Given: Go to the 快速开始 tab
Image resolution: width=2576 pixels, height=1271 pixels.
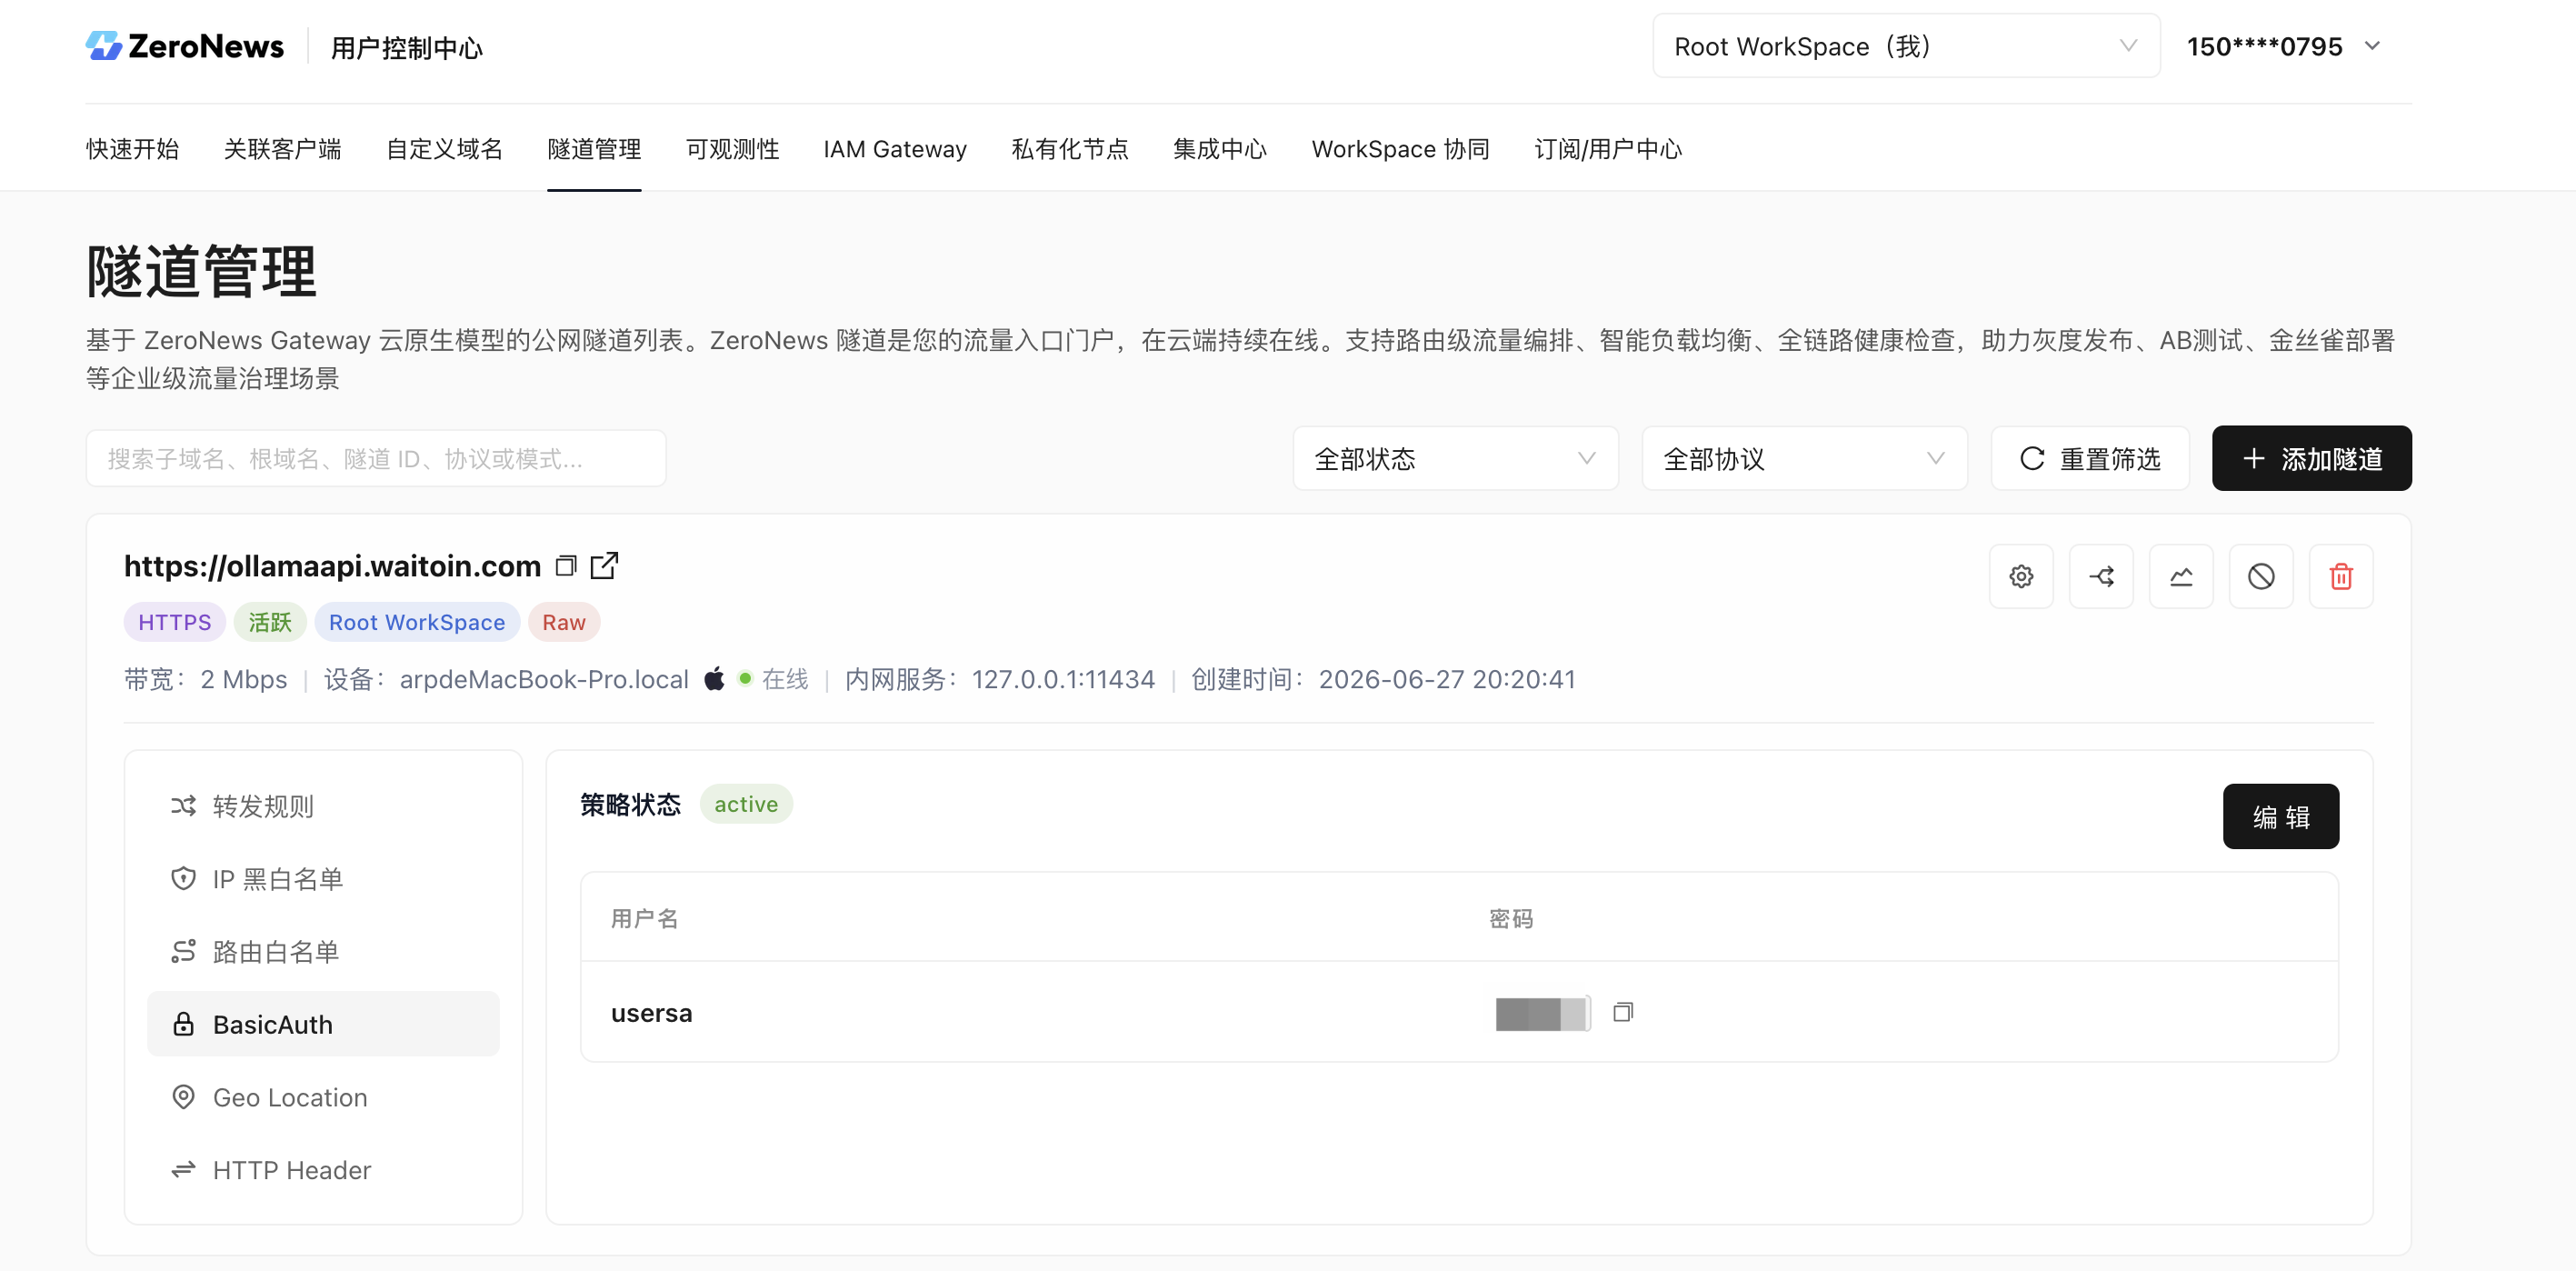Looking at the screenshot, I should [x=132, y=149].
